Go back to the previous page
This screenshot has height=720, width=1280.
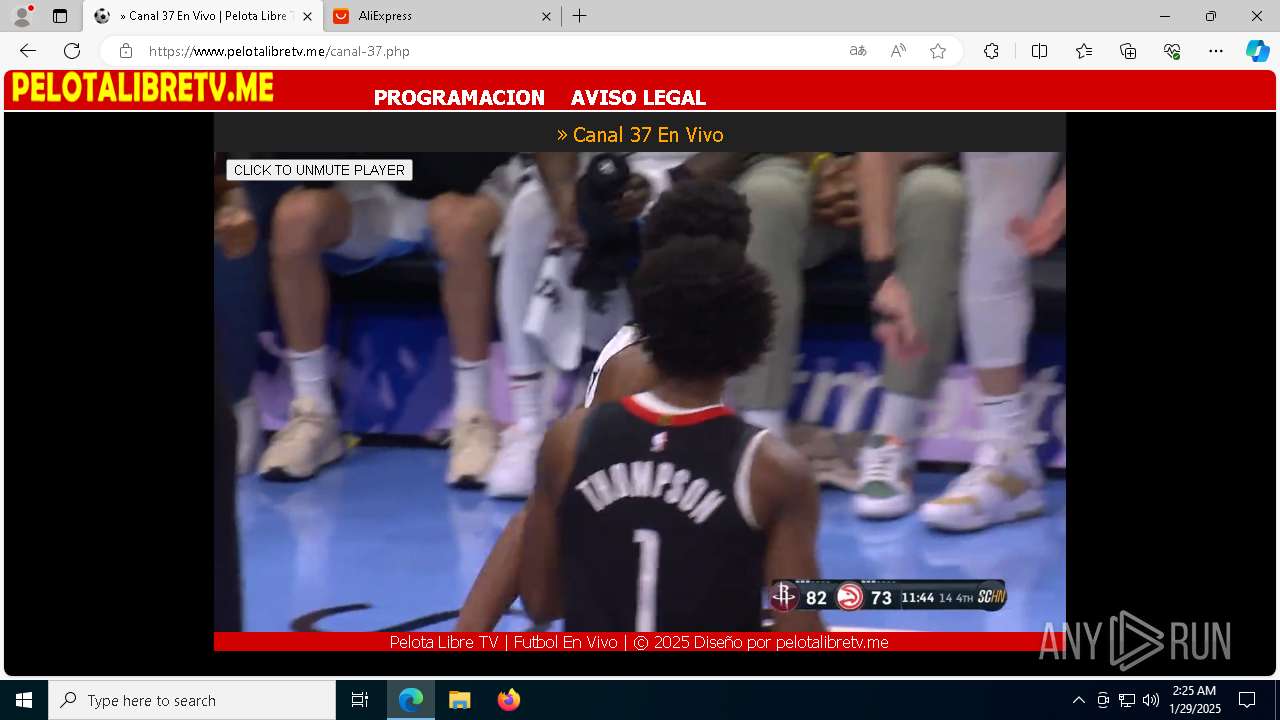pyautogui.click(x=28, y=51)
